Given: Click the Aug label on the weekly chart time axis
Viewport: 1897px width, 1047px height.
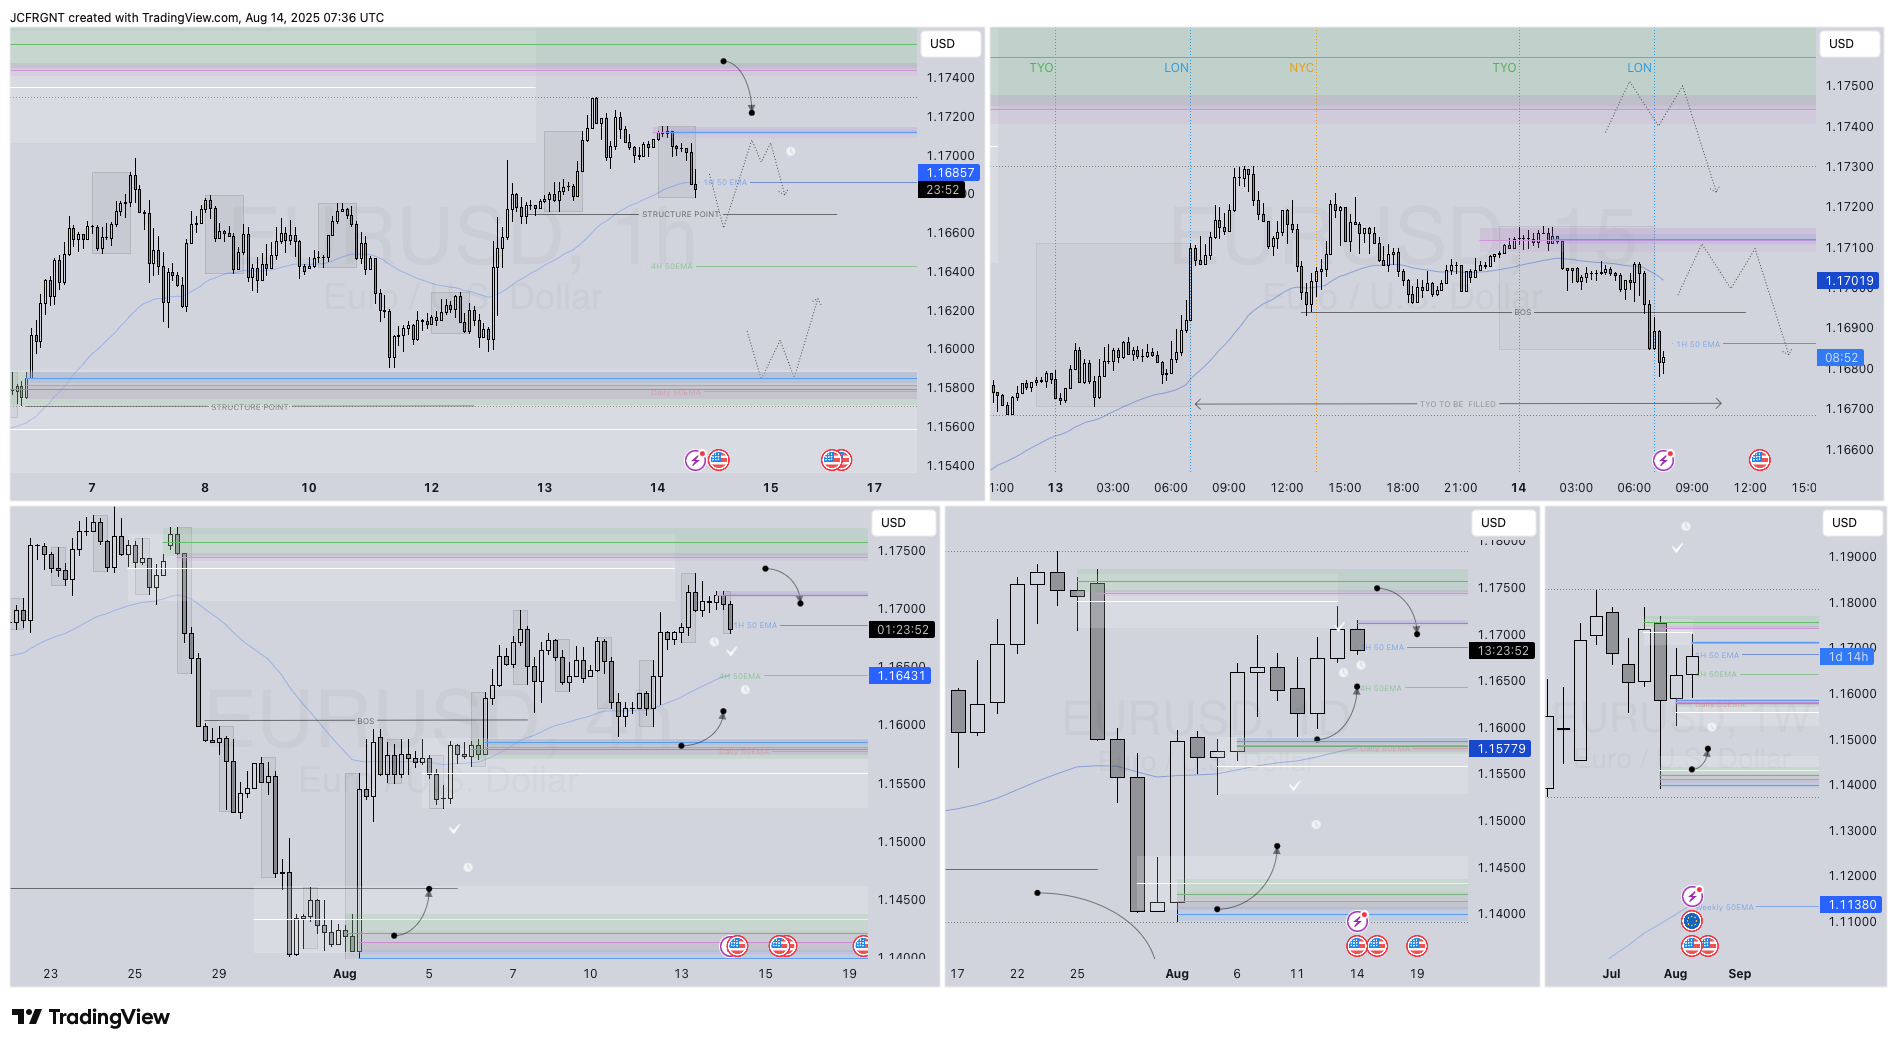Looking at the screenshot, I should click(1675, 974).
